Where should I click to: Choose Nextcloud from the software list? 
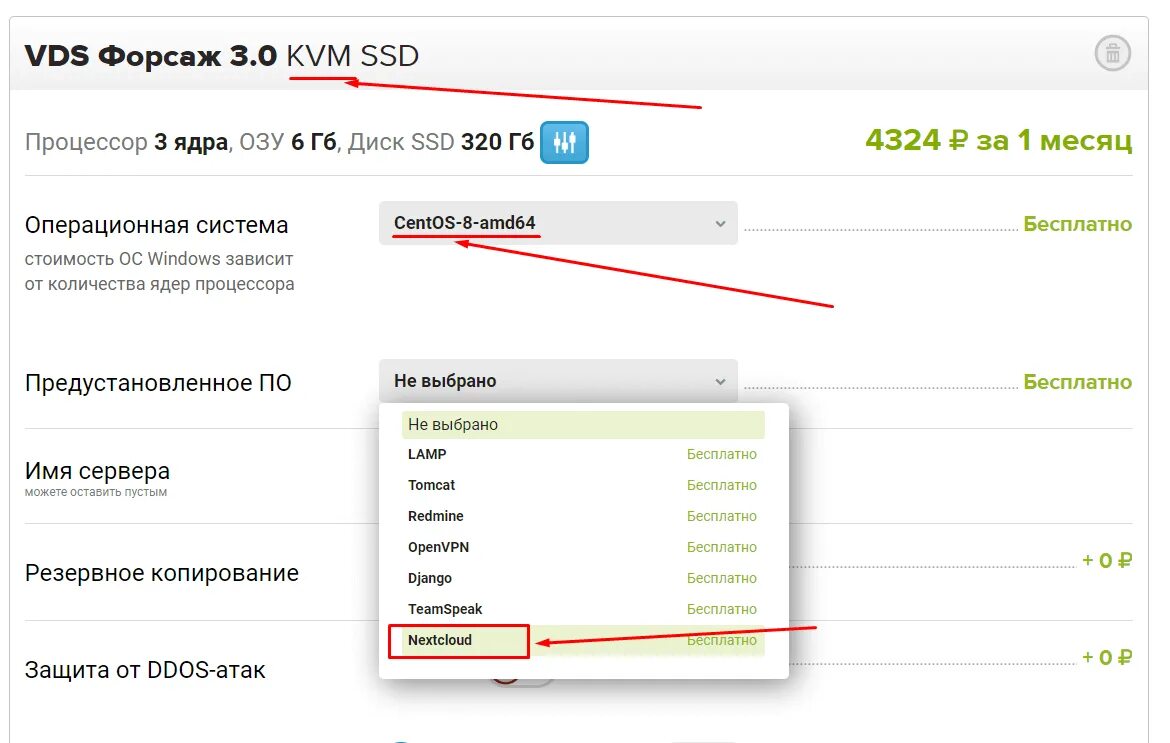point(583,640)
